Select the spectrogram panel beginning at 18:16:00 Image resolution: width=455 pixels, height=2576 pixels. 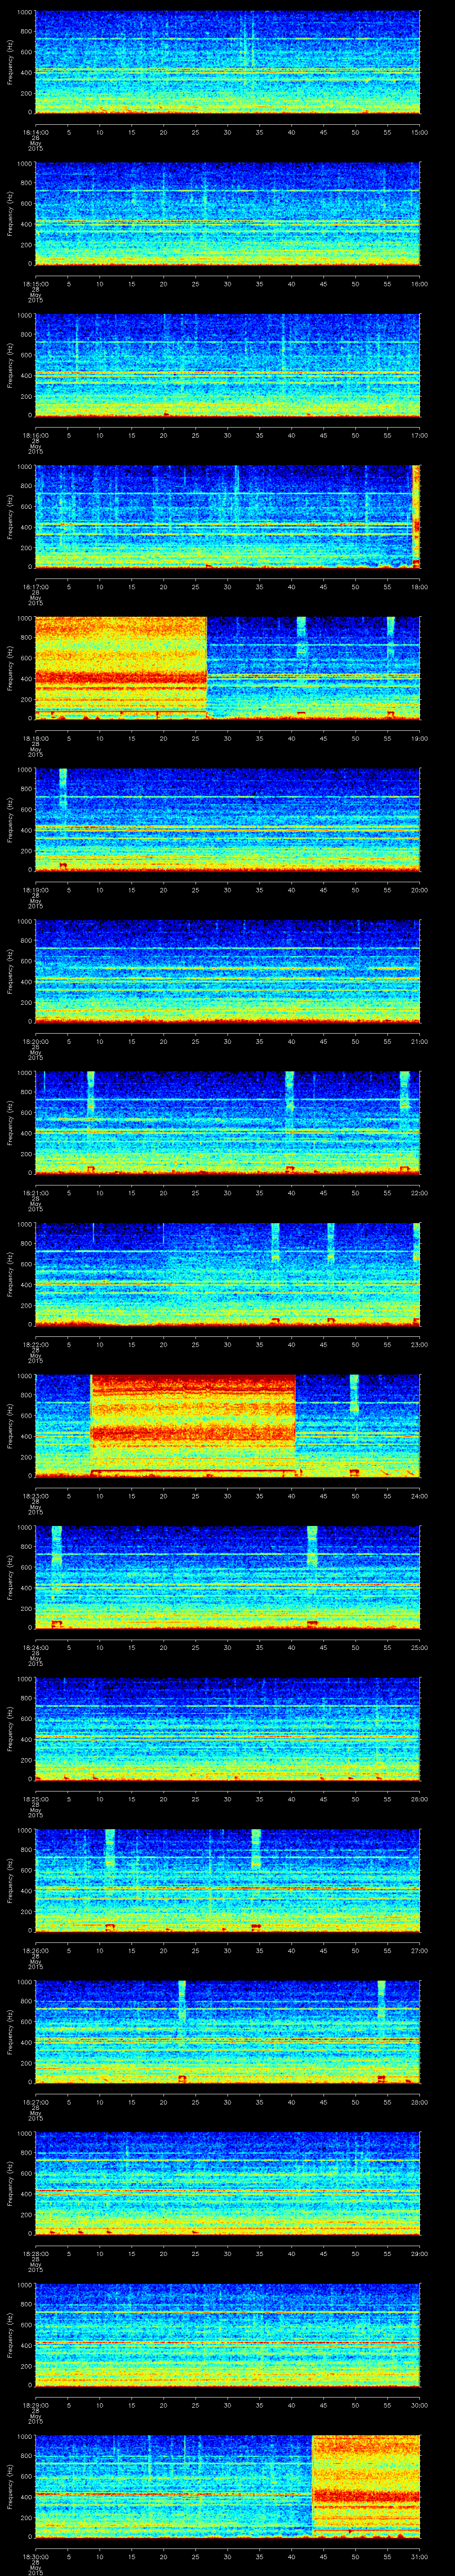point(228,365)
